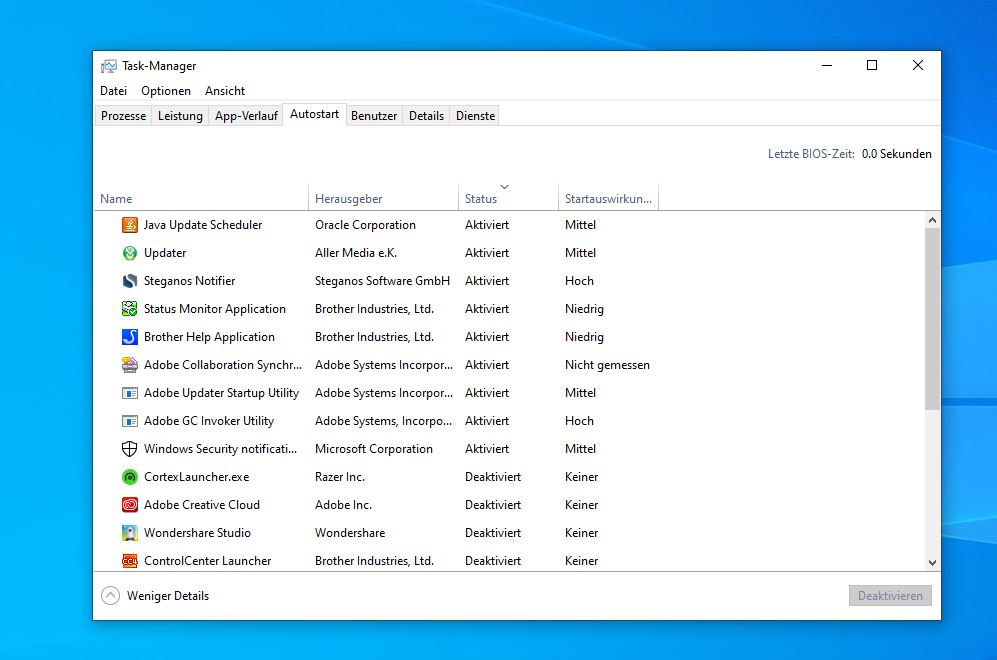Click Wondershare publisher cell
Screen dimensions: 997x660
click(x=350, y=533)
